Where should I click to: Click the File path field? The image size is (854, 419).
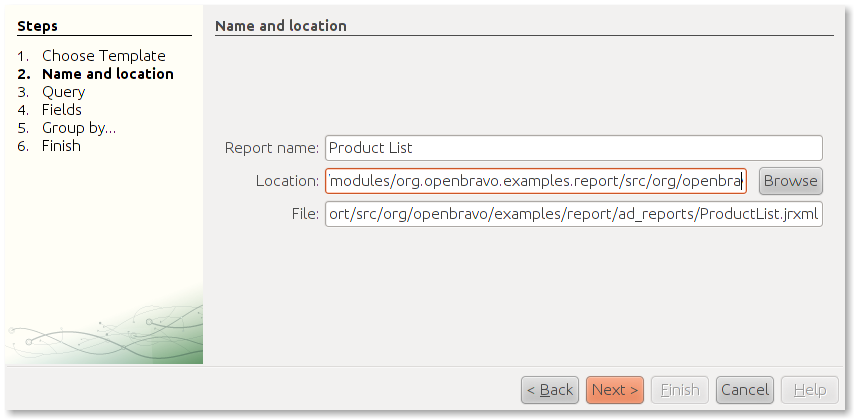pos(573,214)
